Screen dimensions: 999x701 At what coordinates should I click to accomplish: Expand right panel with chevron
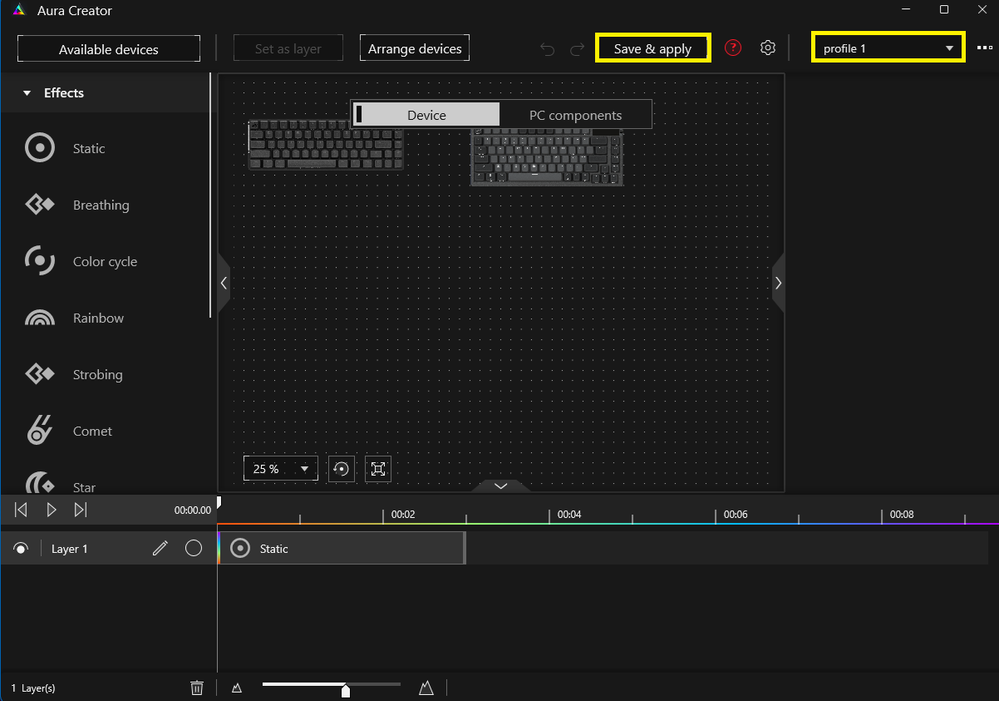pyautogui.click(x=778, y=283)
